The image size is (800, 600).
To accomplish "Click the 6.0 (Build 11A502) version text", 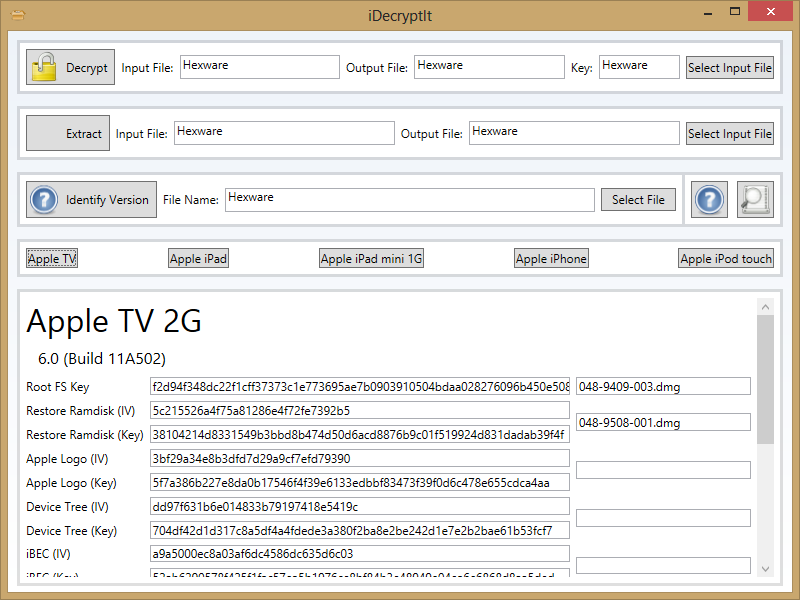I will coord(102,359).
